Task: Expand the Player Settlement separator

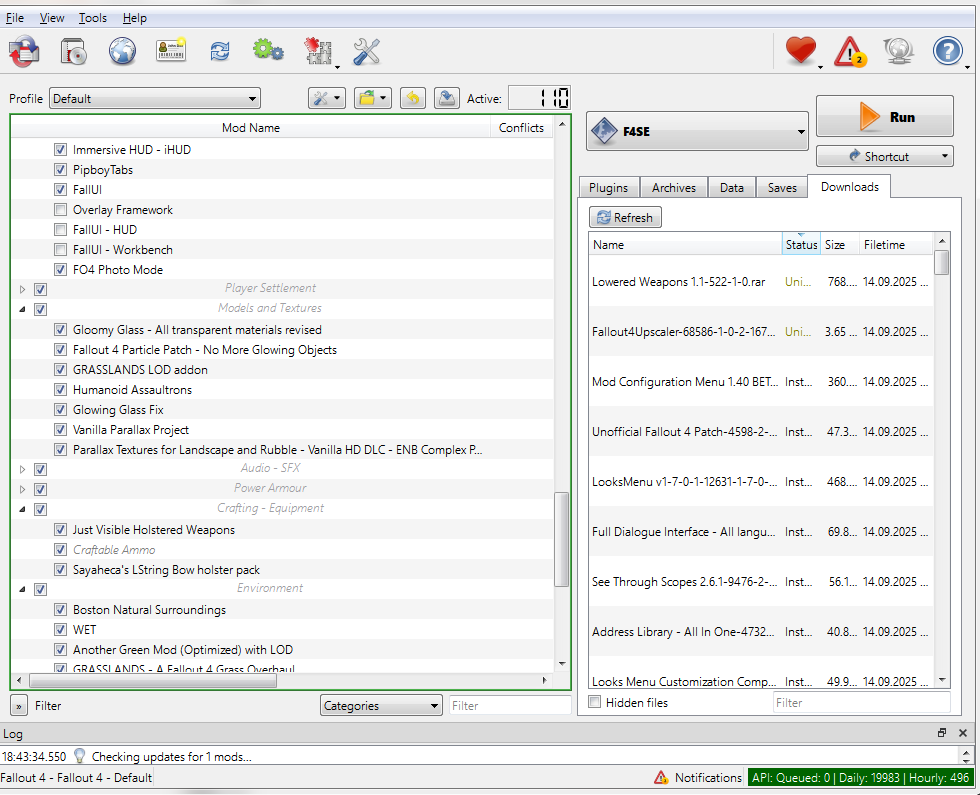Action: (22, 289)
